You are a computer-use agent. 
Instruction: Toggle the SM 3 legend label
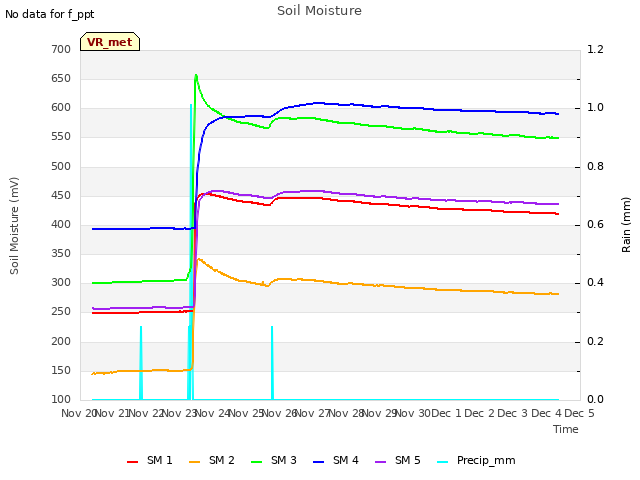pyautogui.click(x=284, y=460)
